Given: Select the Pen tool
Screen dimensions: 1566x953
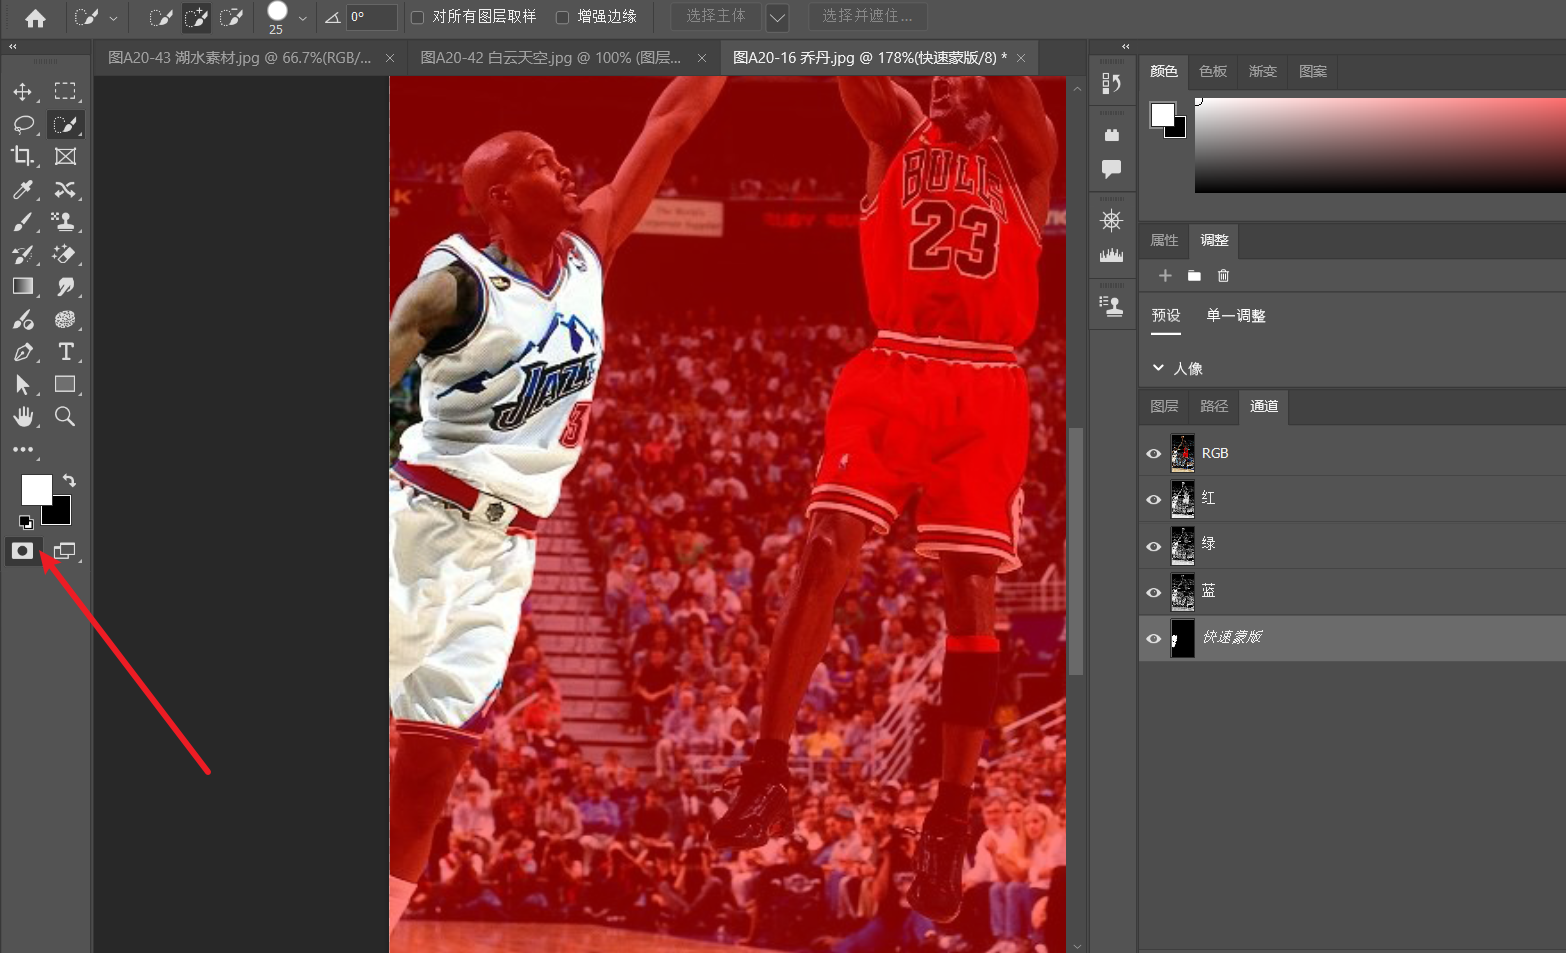Looking at the screenshot, I should coord(22,352).
